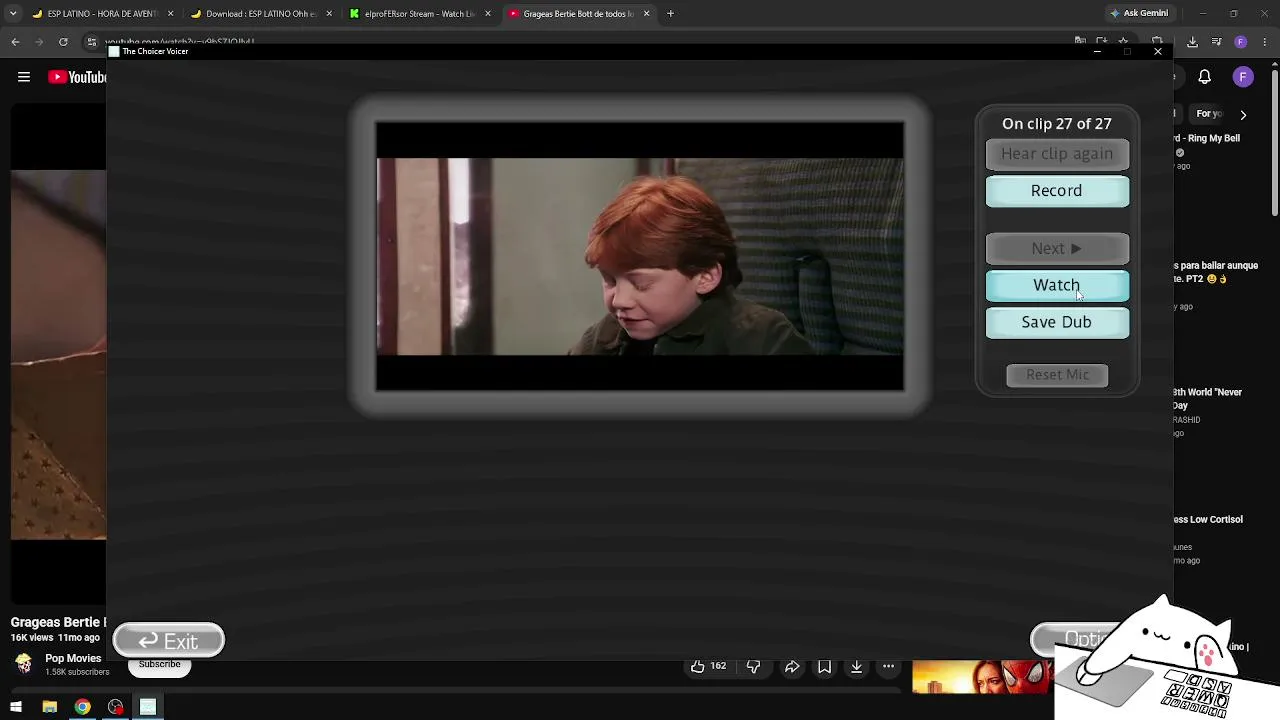Click the "On clip 27 of 27" label
Viewport: 1280px width, 720px height.
coord(1057,124)
